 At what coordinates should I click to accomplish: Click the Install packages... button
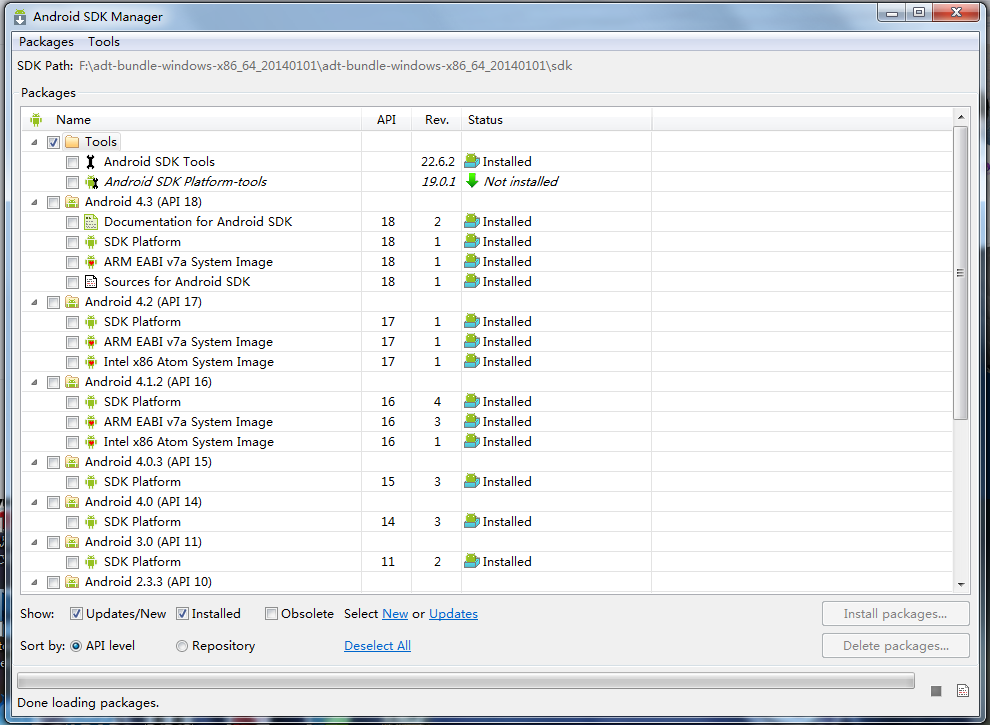895,614
